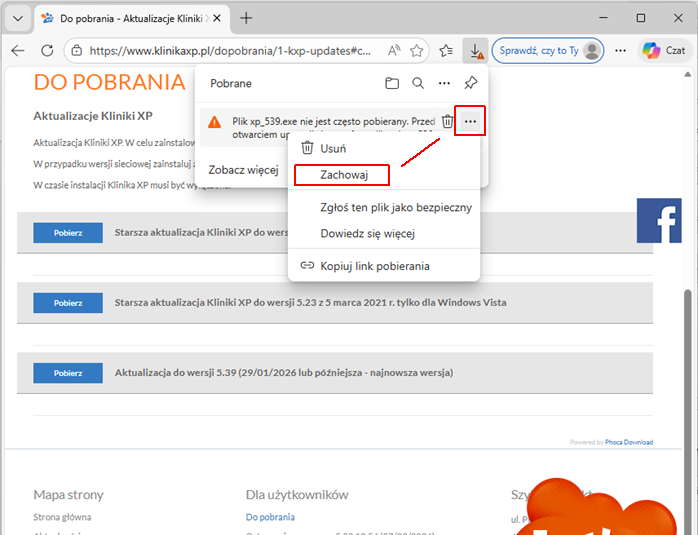Pin the Pobrane downloads panel
Viewport: 698px width, 535px height.
coord(470,83)
